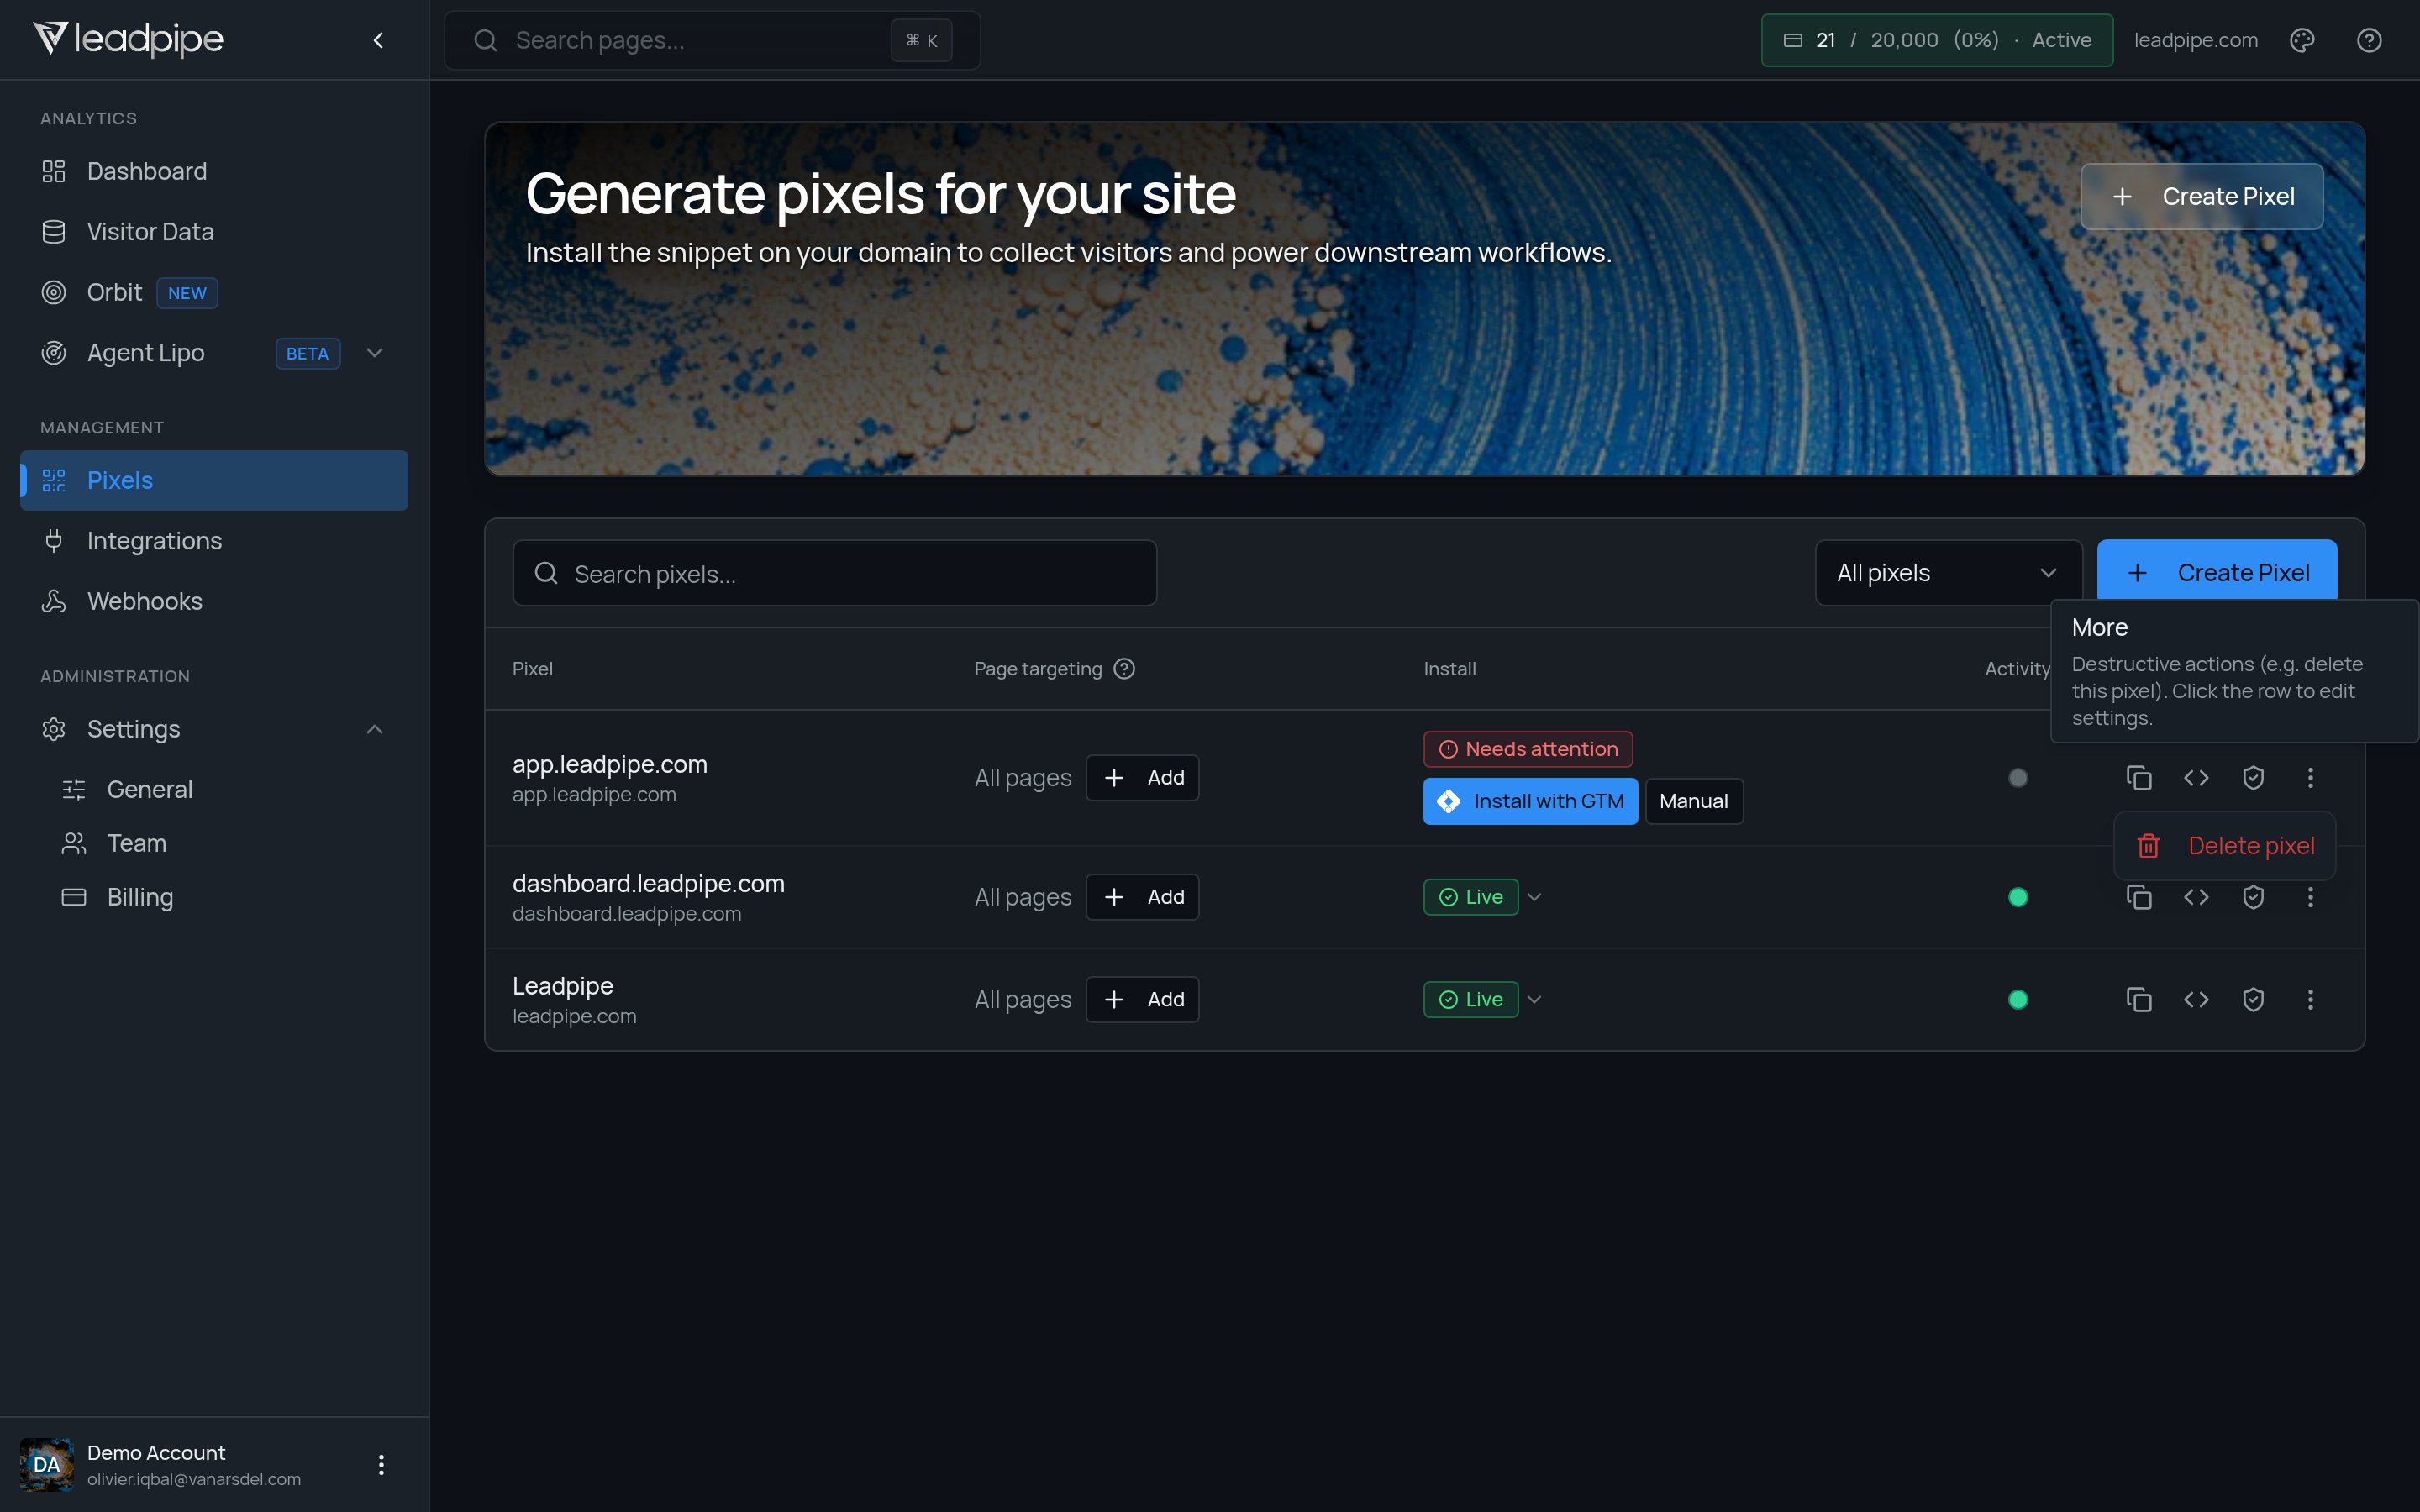This screenshot has width=2420, height=1512.
Task: Copy the dashboard.leadpipe.com pixel snippet
Action: coord(2139,897)
